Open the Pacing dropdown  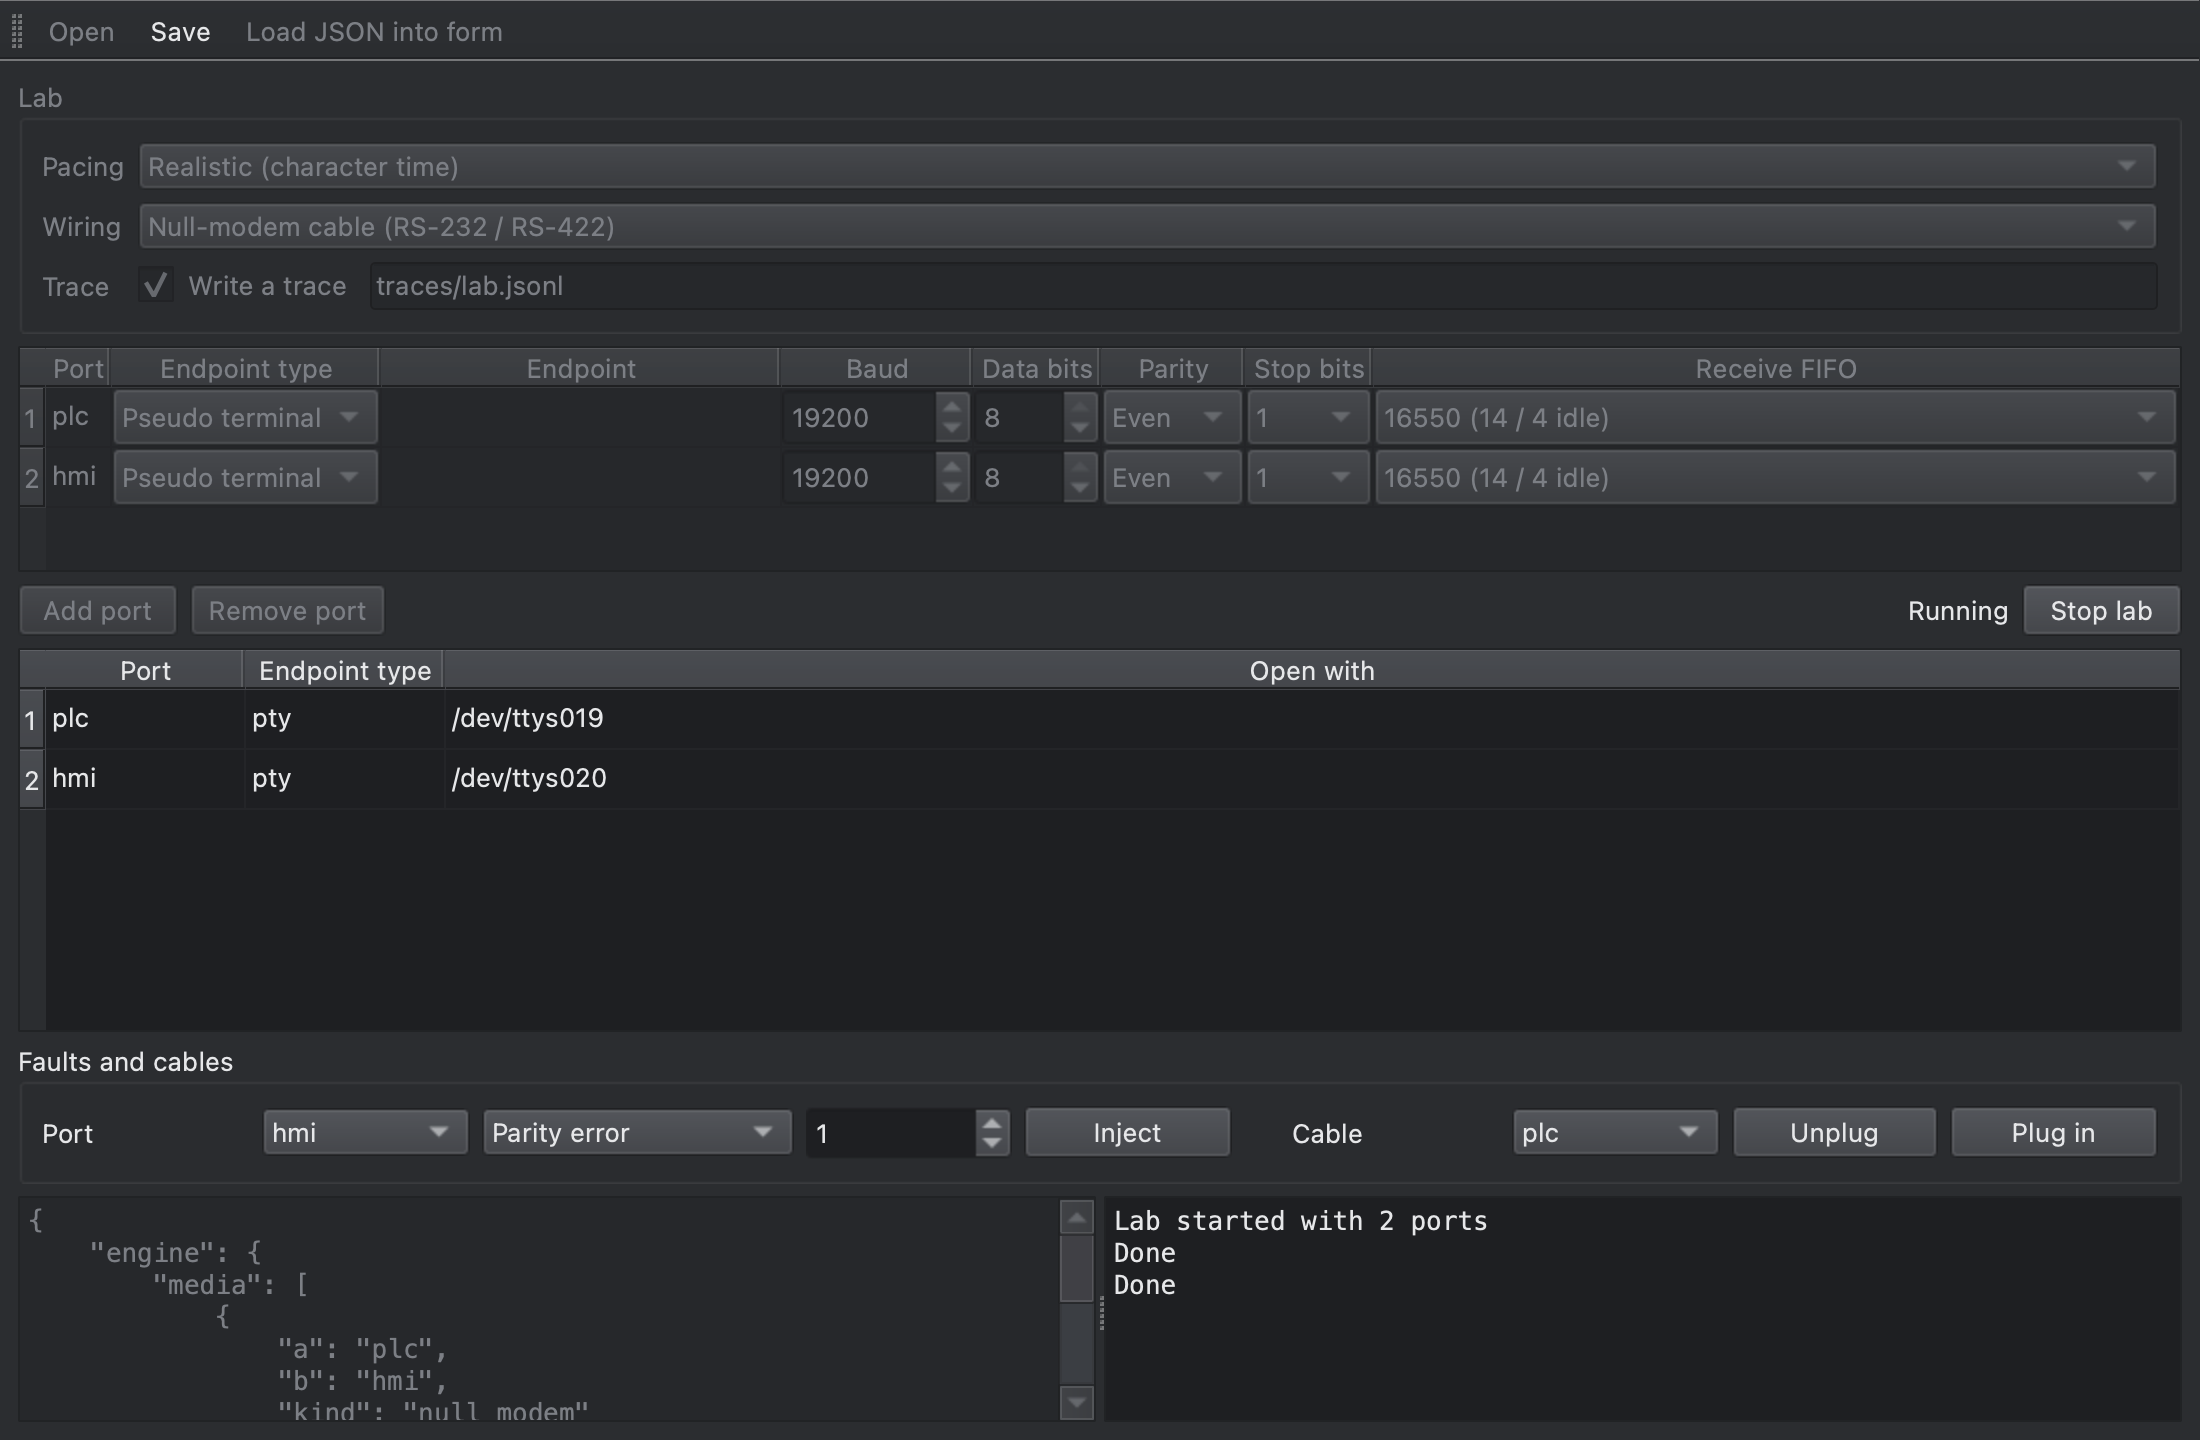click(1147, 166)
